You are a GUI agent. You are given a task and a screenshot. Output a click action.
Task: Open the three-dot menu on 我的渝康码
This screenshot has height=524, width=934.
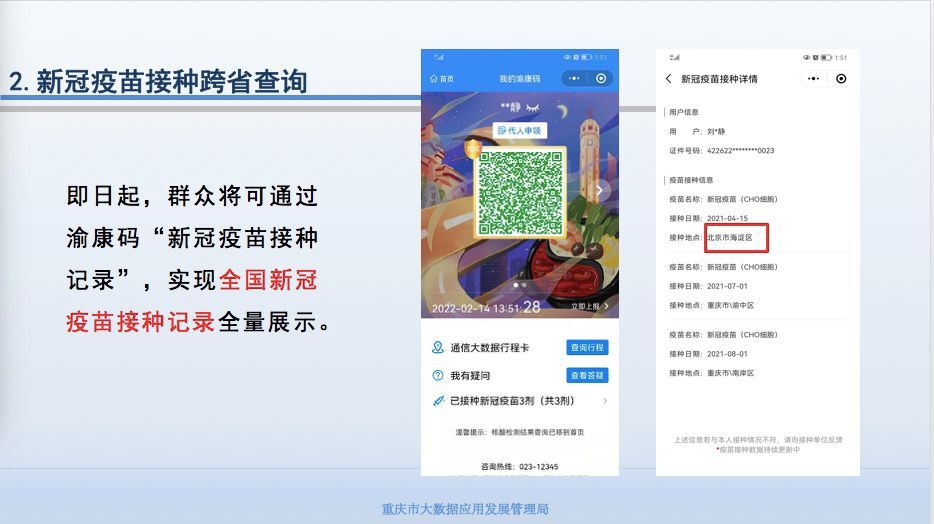click(x=573, y=78)
